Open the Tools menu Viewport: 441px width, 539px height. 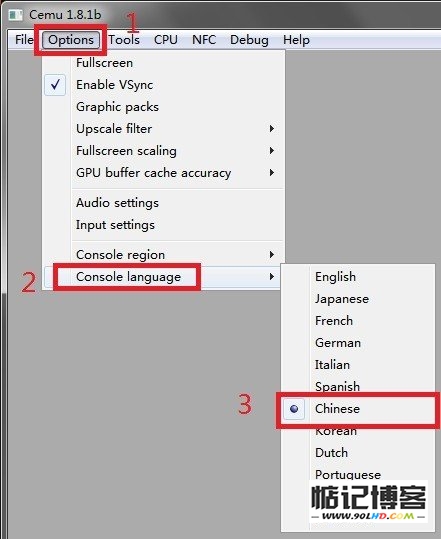(124, 40)
